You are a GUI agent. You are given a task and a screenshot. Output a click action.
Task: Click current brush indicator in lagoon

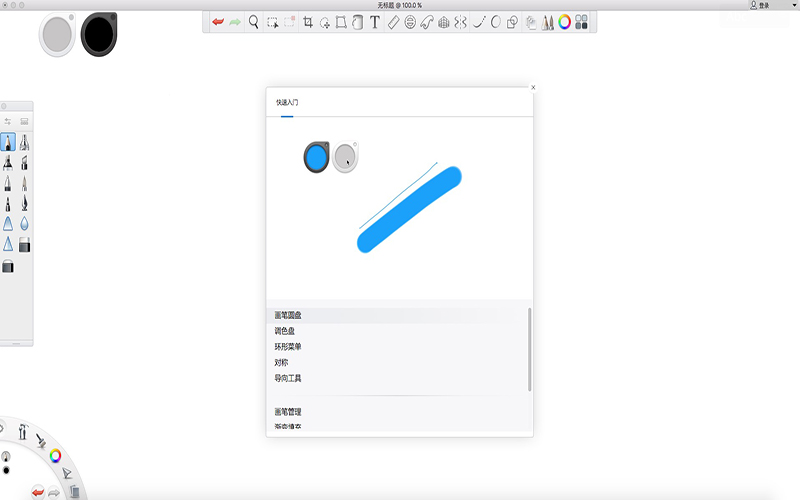click(6, 456)
